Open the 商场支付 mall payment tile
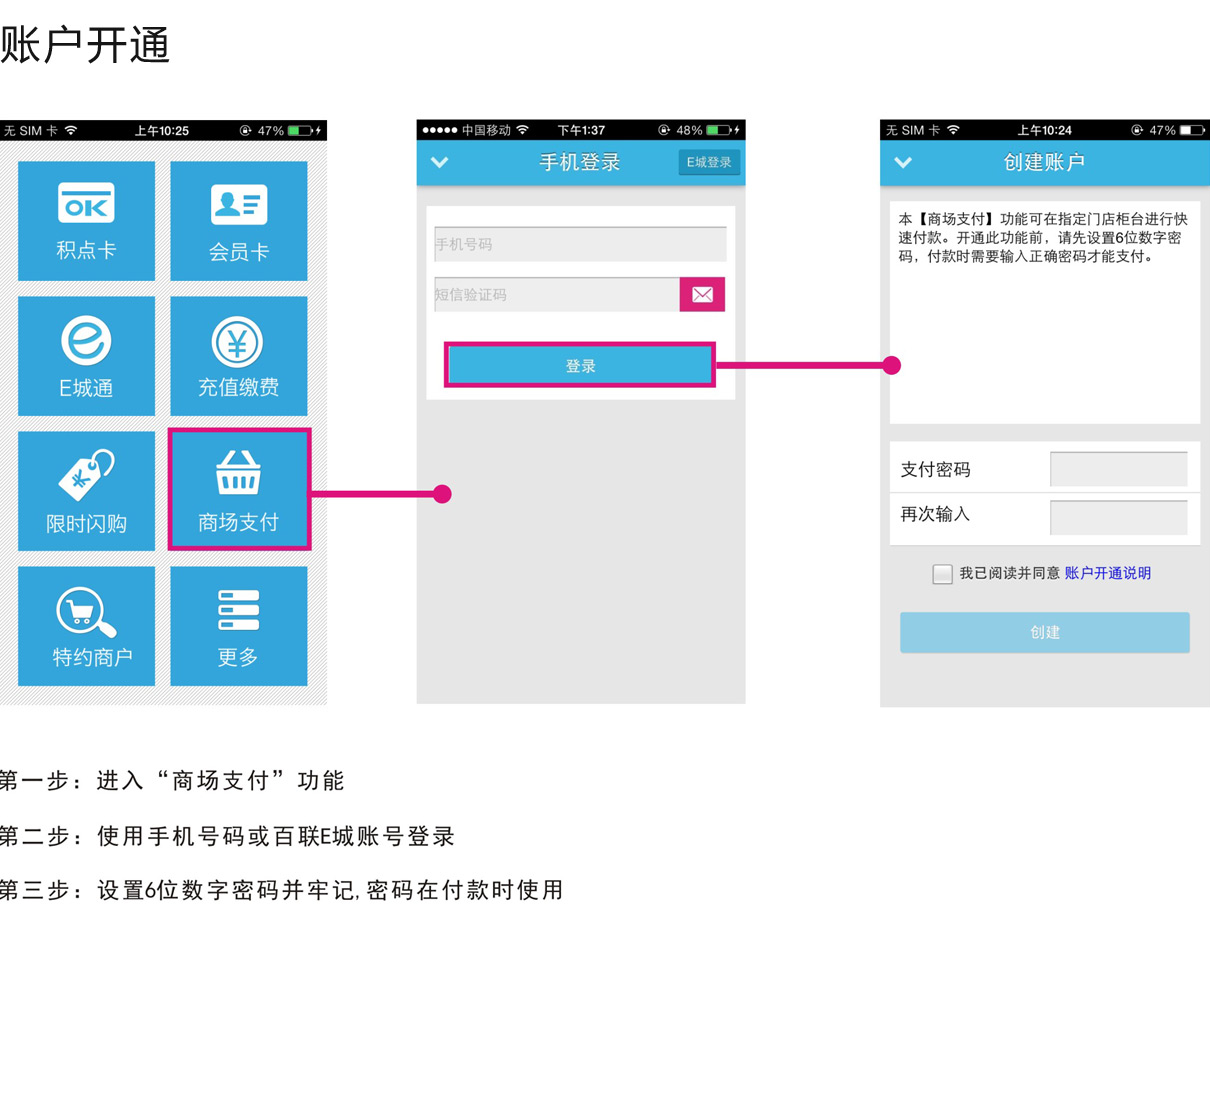Screen dimensions: 1210x1100 [x=239, y=490]
